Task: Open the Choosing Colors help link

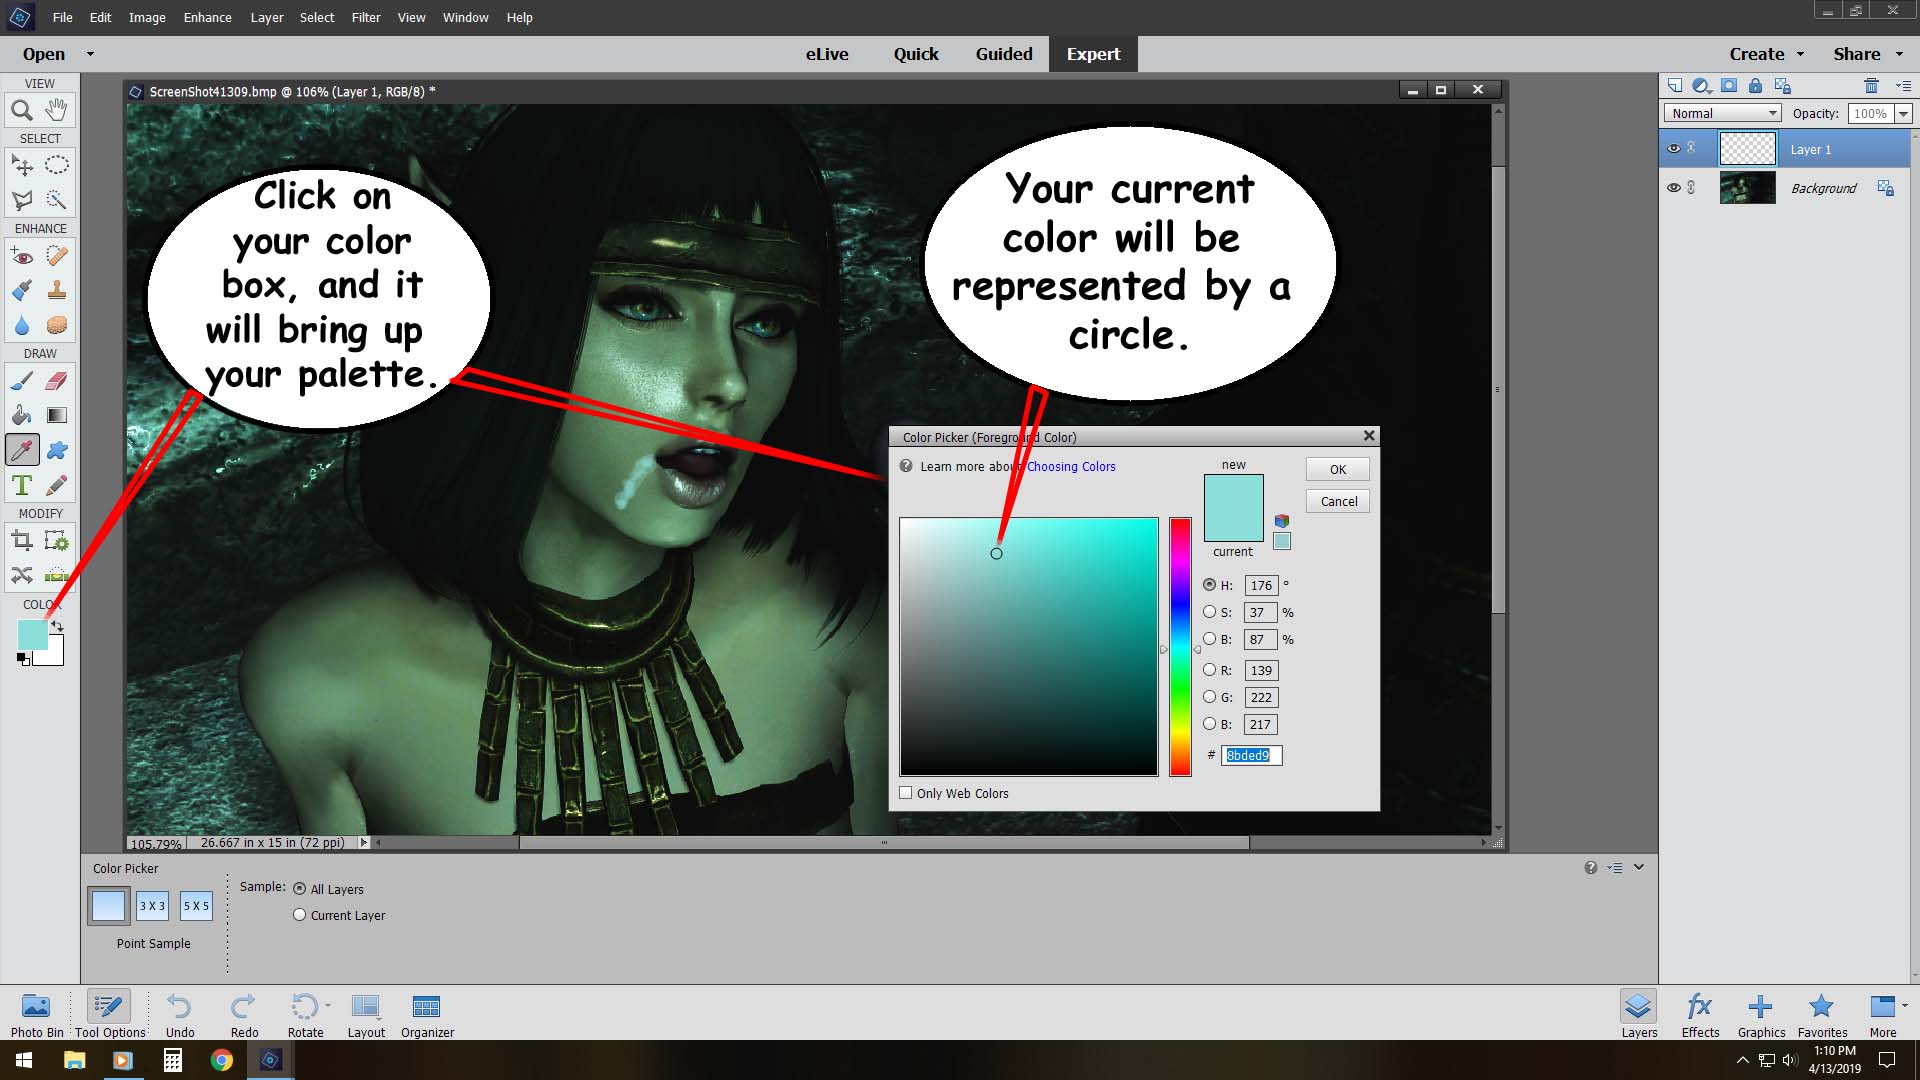Action: click(1070, 466)
